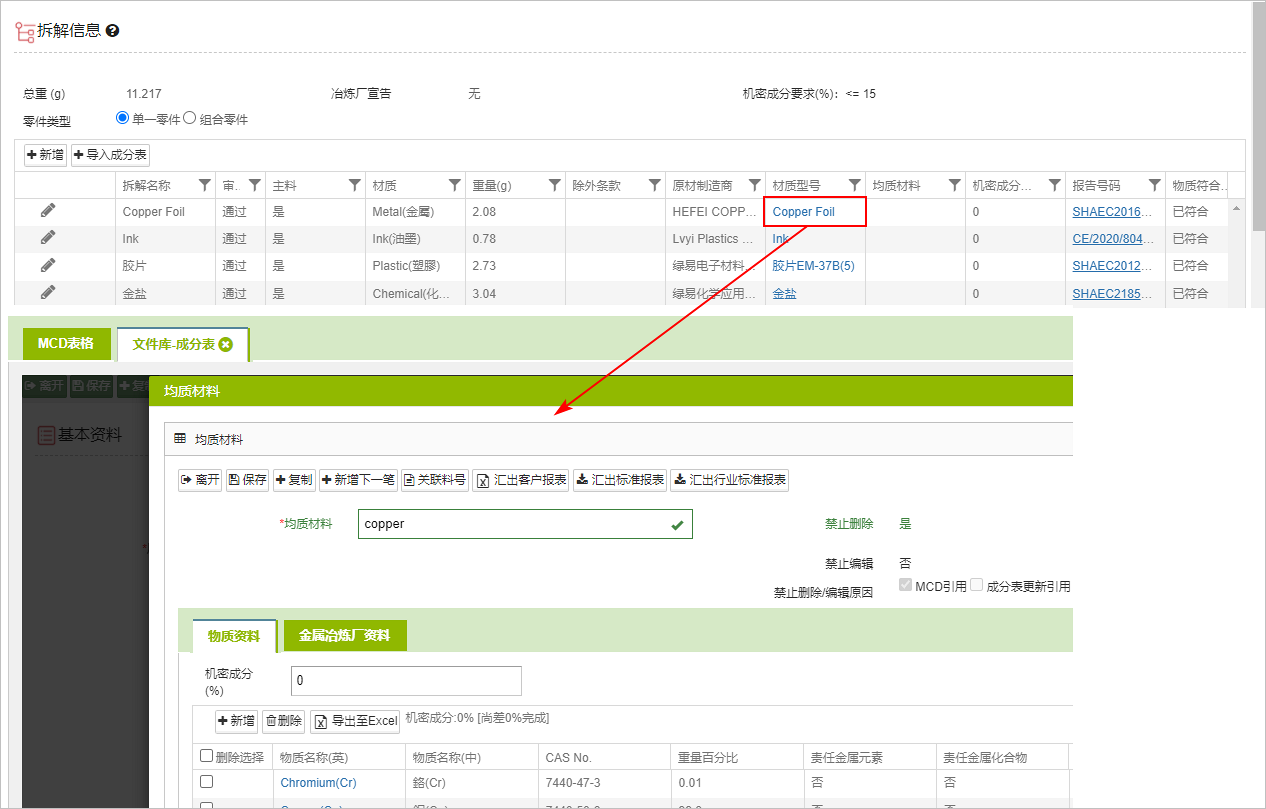This screenshot has width=1266, height=809.
Task: Check the 删除选择 select-all header checkbox
Action: pos(207,757)
